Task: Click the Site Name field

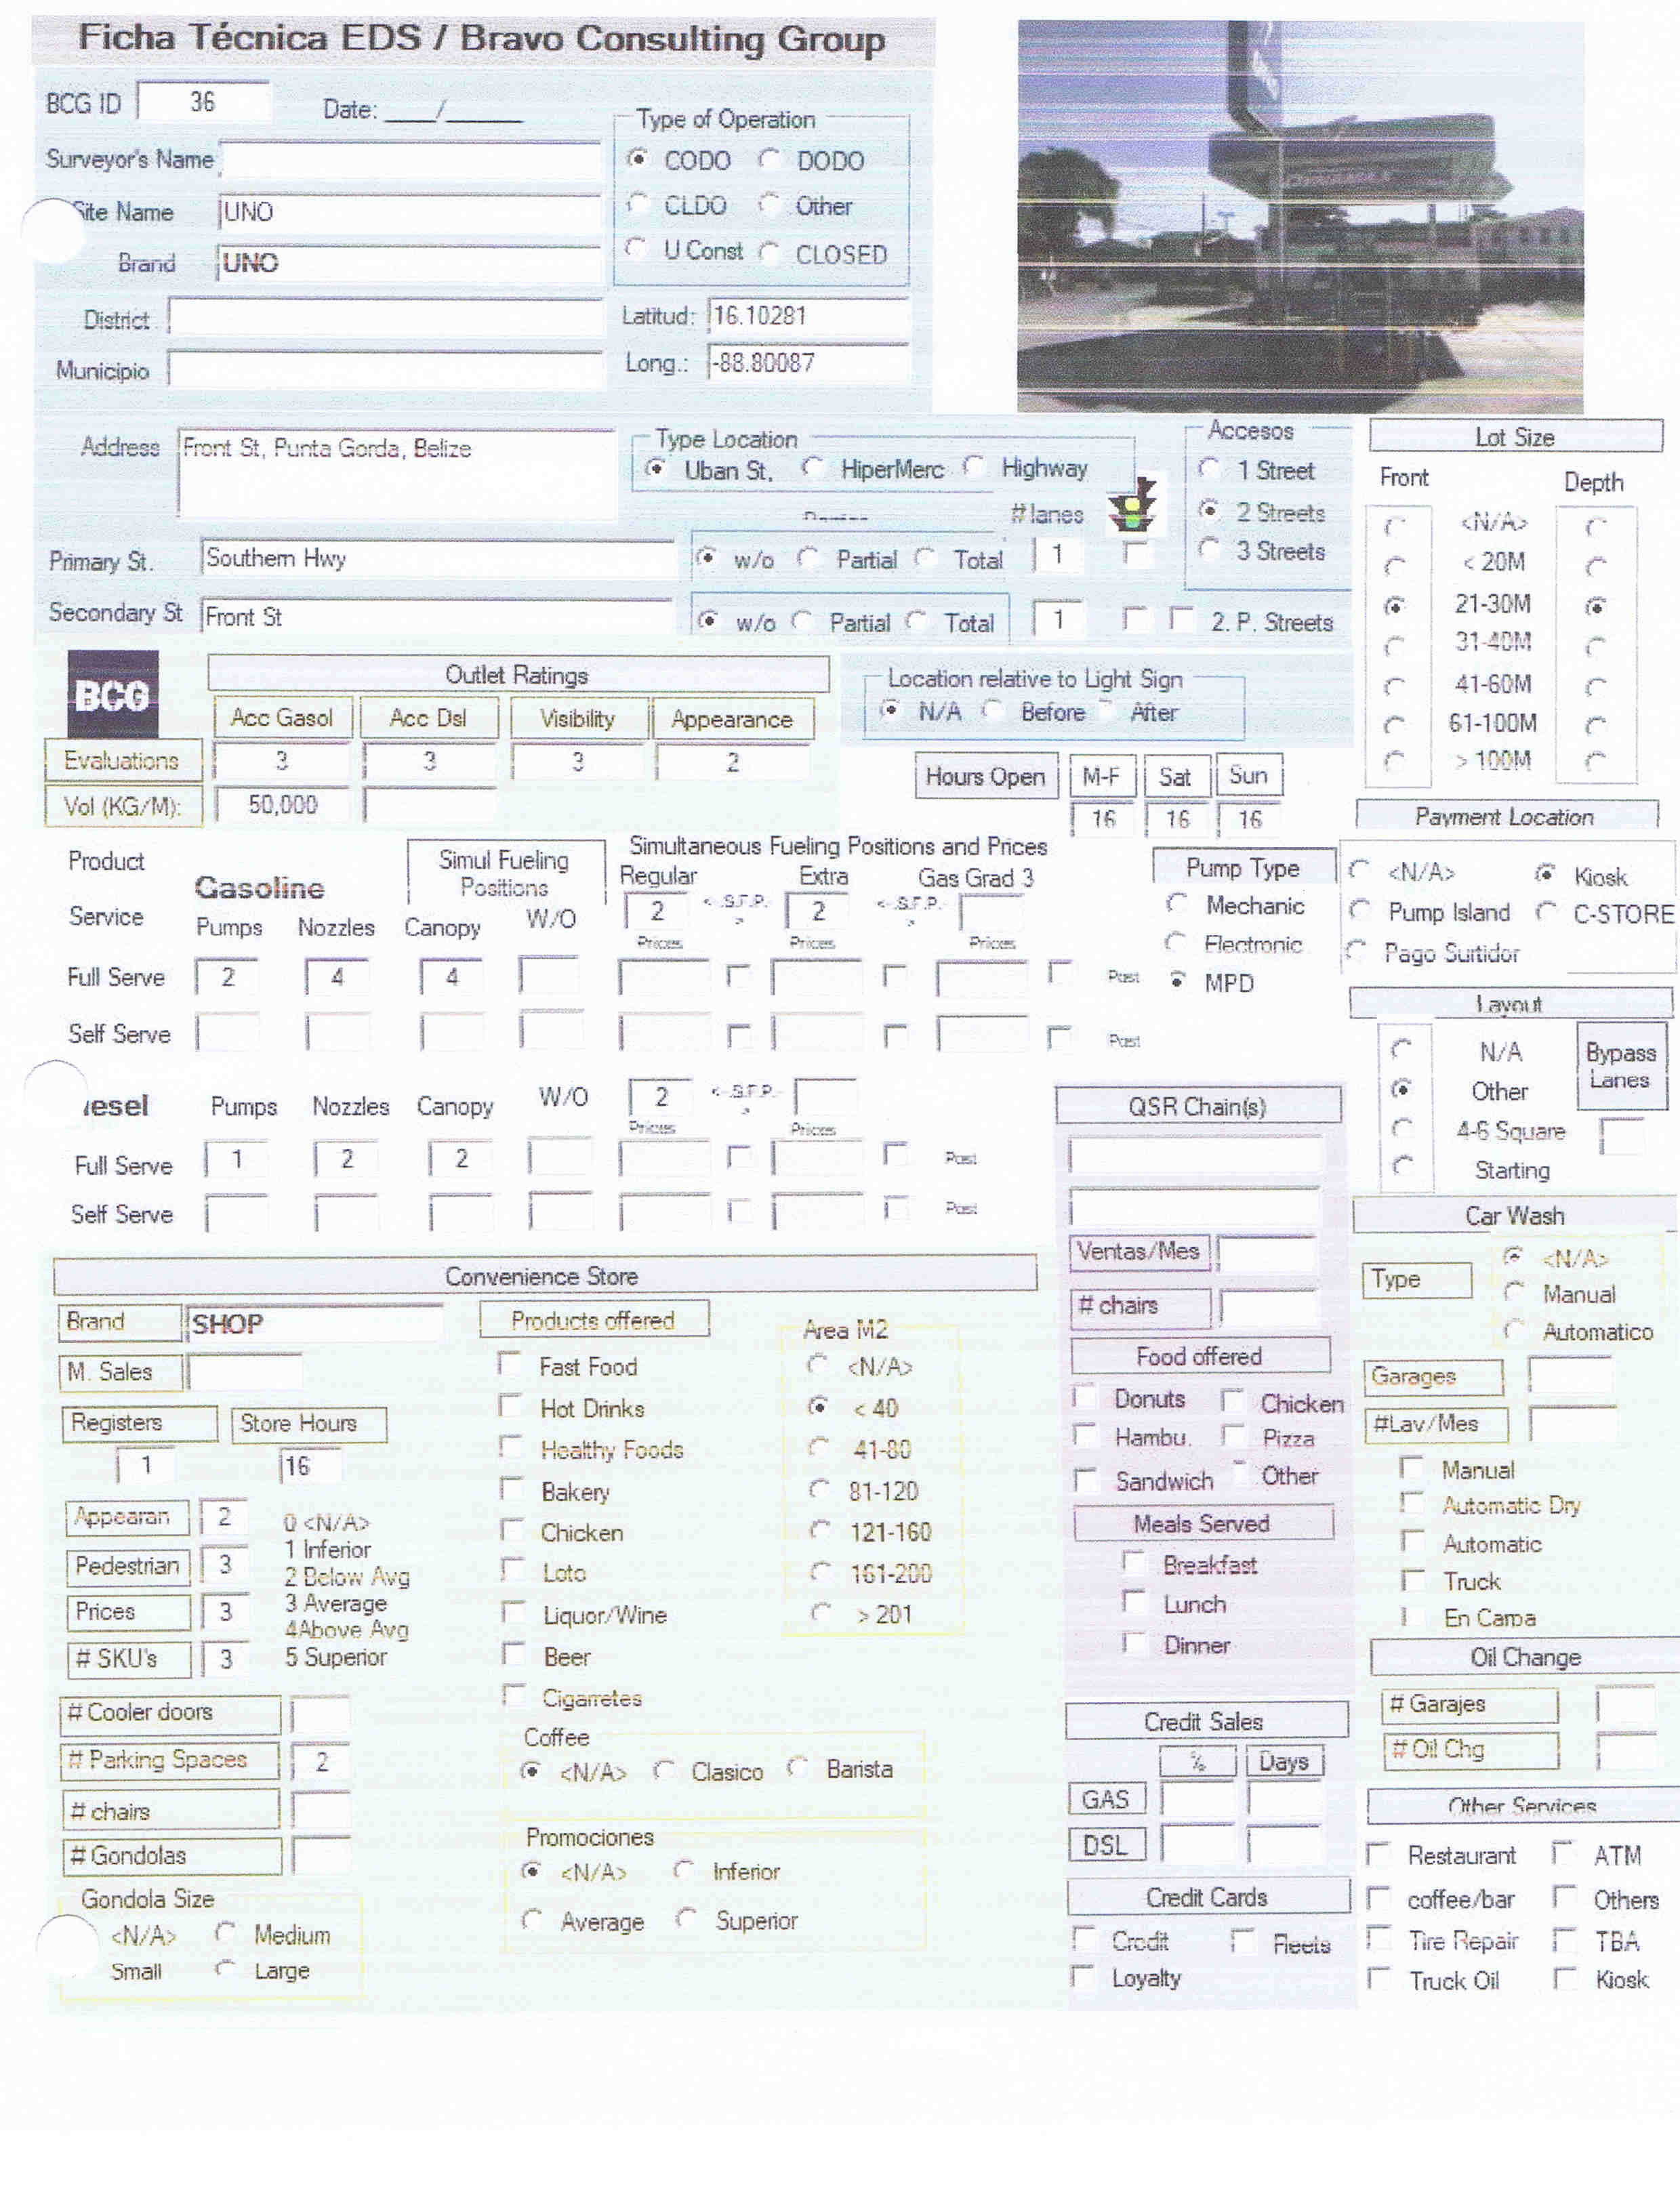Action: click(410, 213)
